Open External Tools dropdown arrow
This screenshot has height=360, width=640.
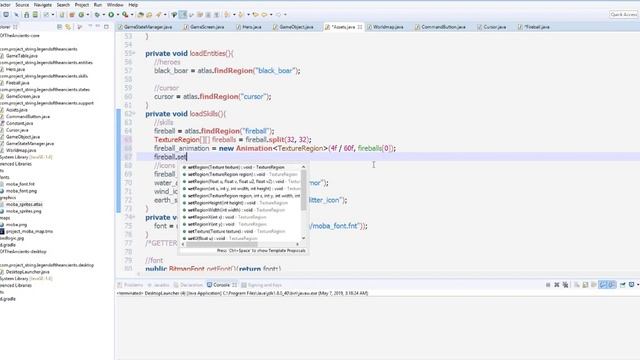(x=132, y=15)
